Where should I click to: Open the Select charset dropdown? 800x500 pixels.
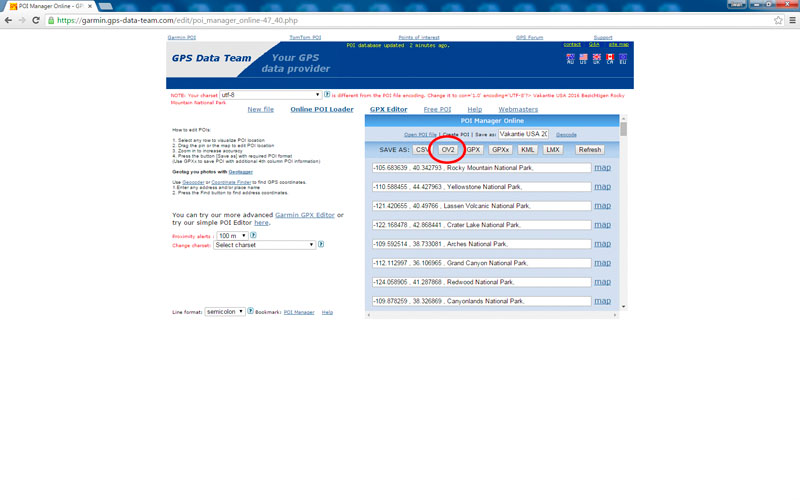tap(264, 244)
